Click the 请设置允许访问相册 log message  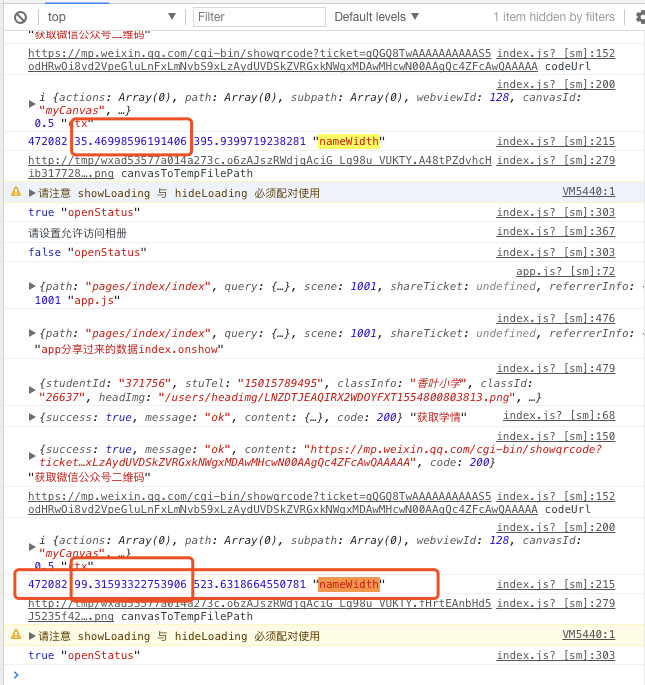click(77, 233)
